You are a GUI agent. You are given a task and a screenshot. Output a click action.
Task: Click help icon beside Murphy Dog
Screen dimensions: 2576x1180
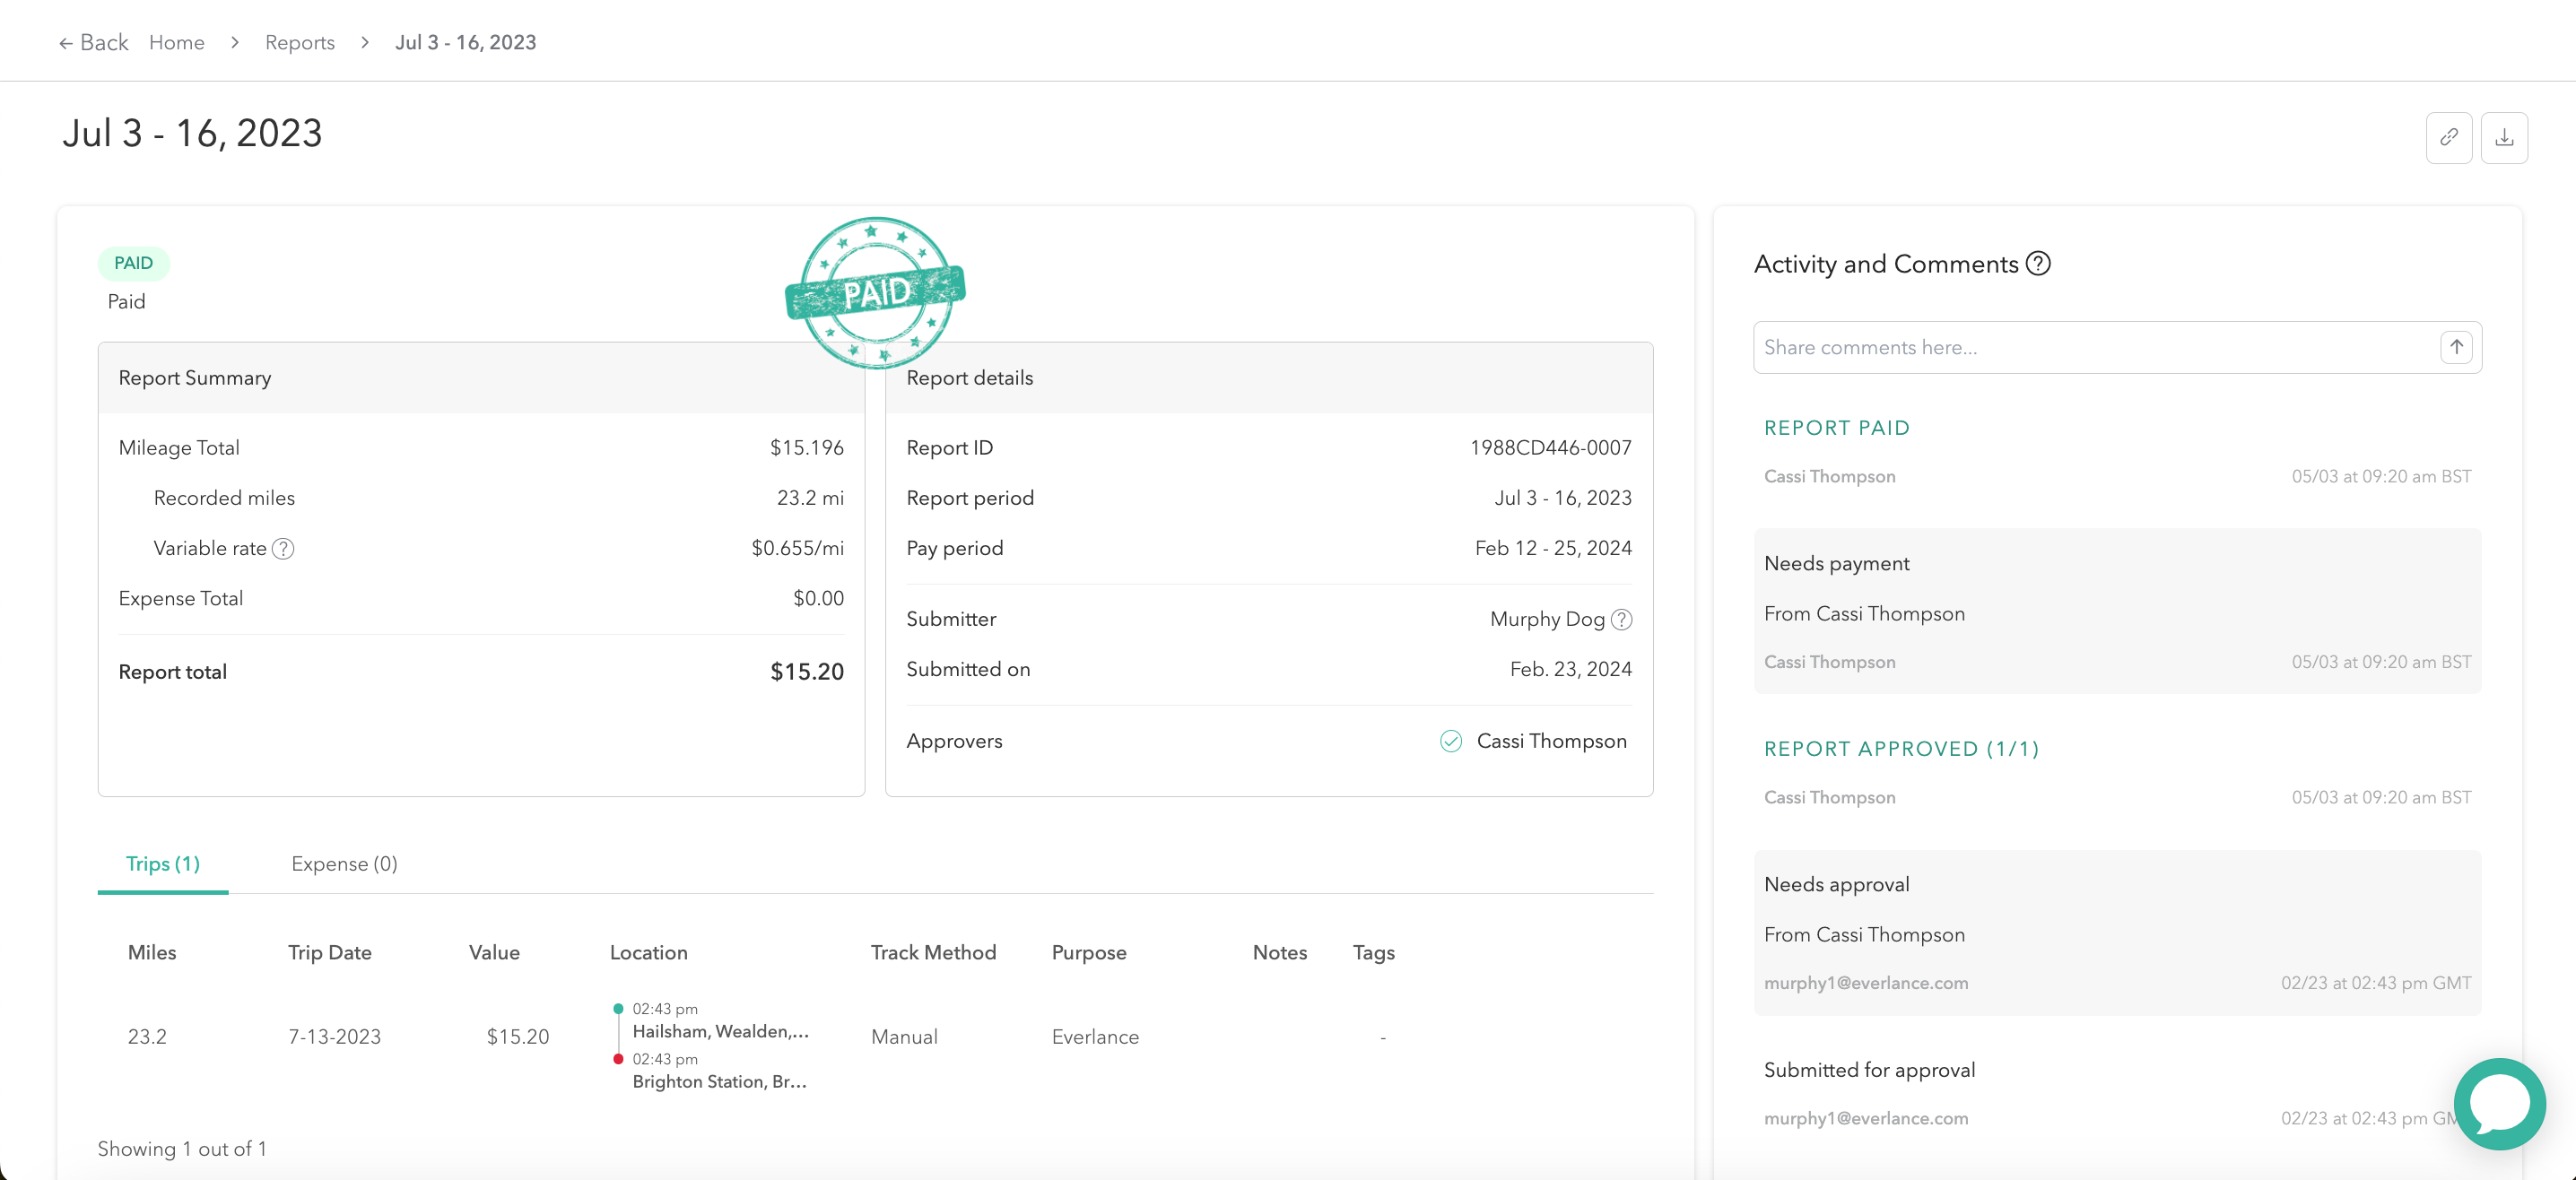pos(1622,619)
